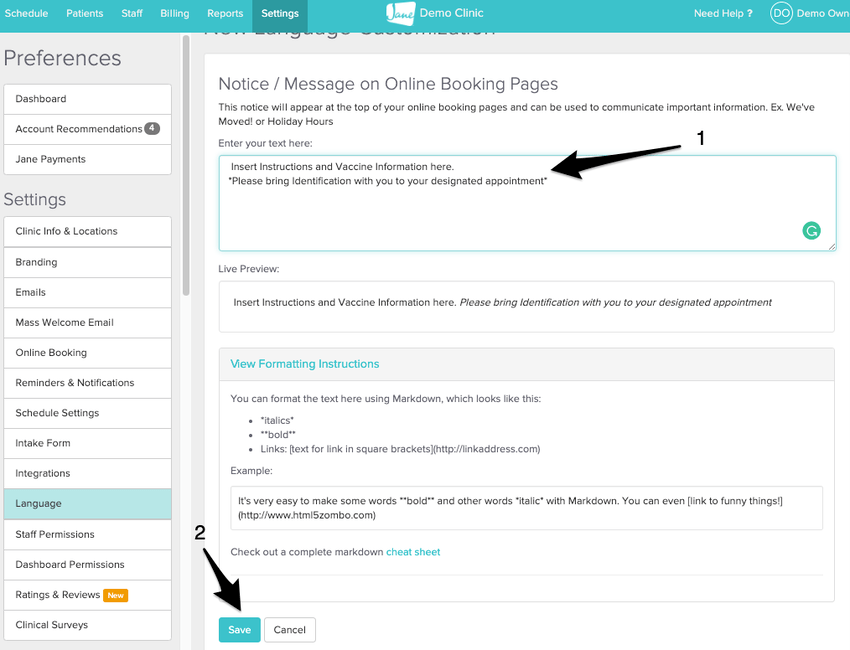This screenshot has height=650, width=850.
Task: Click the Markdown example text box
Action: 526,508
